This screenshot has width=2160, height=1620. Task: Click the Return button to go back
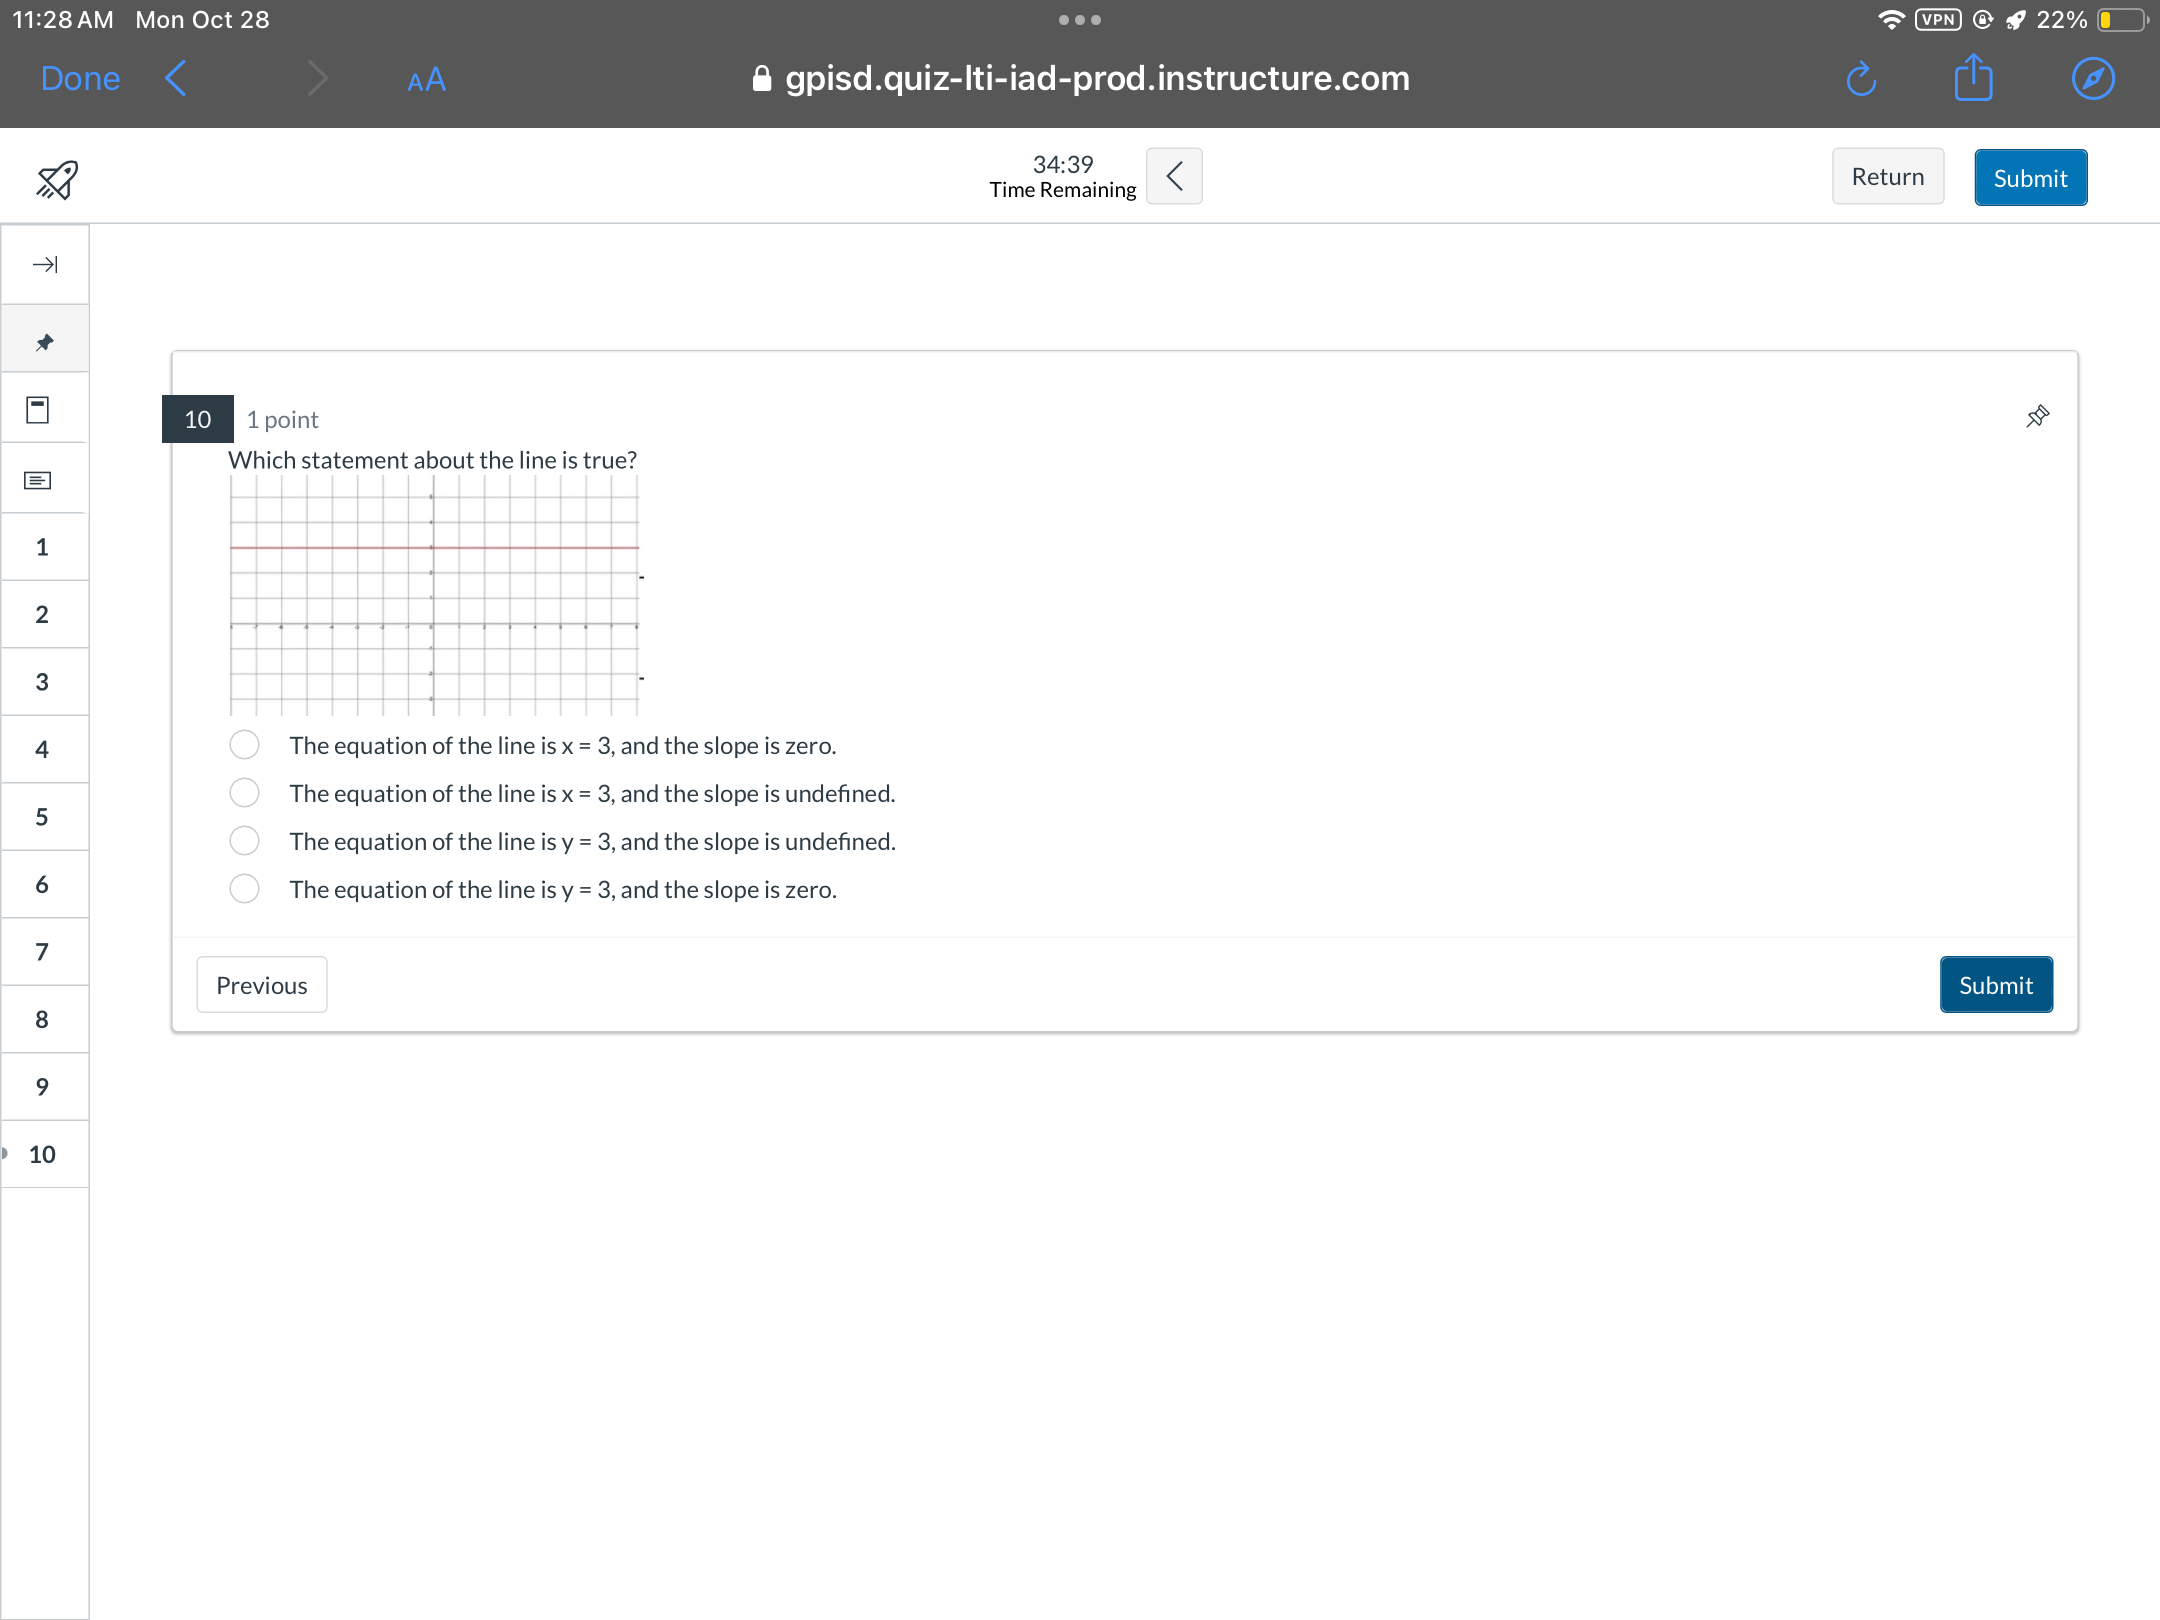[1888, 175]
